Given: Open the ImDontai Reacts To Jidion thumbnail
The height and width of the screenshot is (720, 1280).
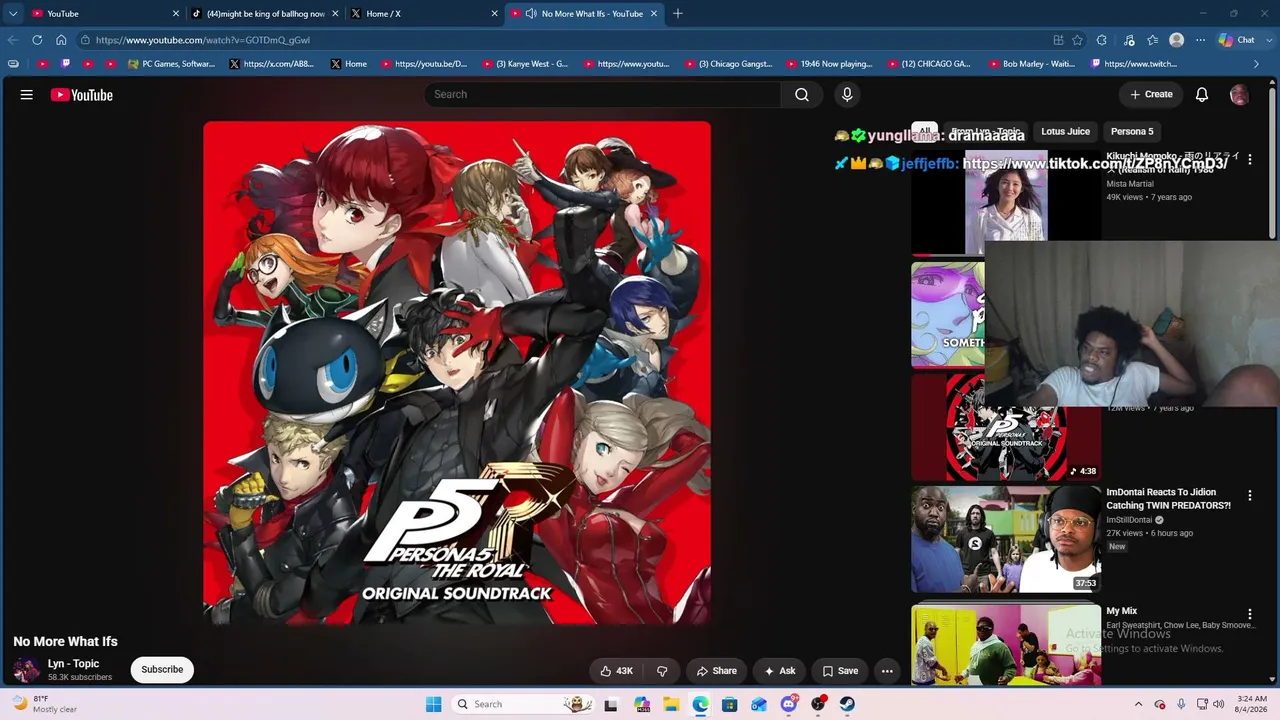Looking at the screenshot, I should point(1006,540).
